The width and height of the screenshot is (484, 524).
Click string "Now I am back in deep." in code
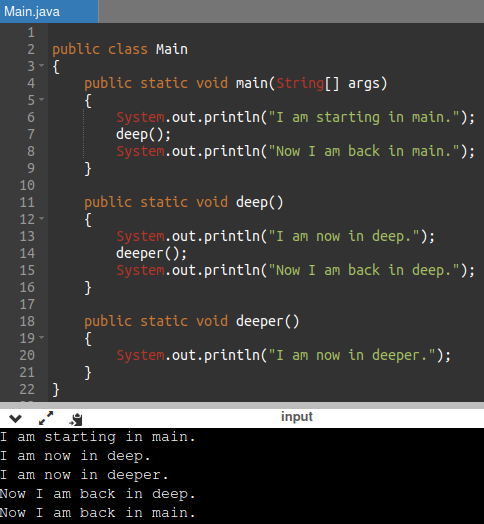(364, 271)
